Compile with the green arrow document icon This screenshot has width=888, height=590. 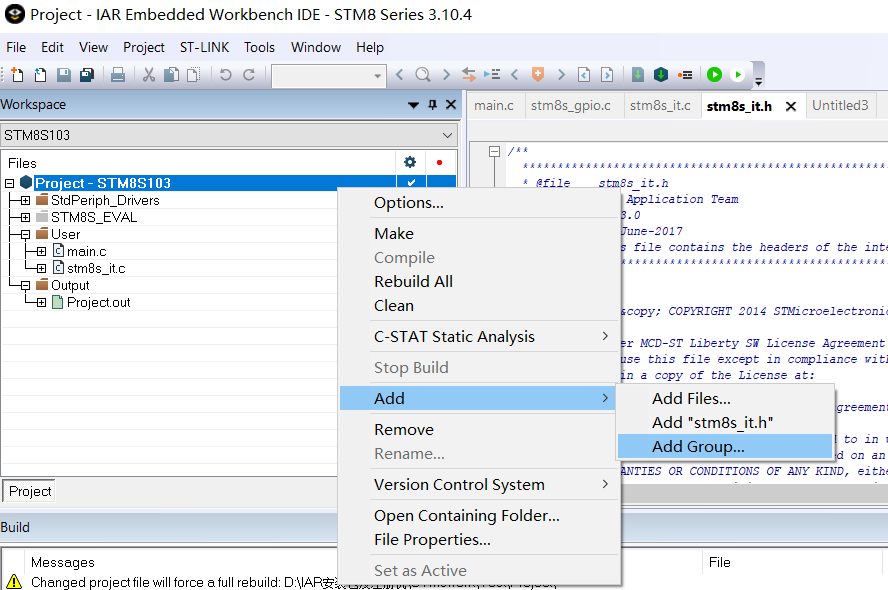click(638, 75)
